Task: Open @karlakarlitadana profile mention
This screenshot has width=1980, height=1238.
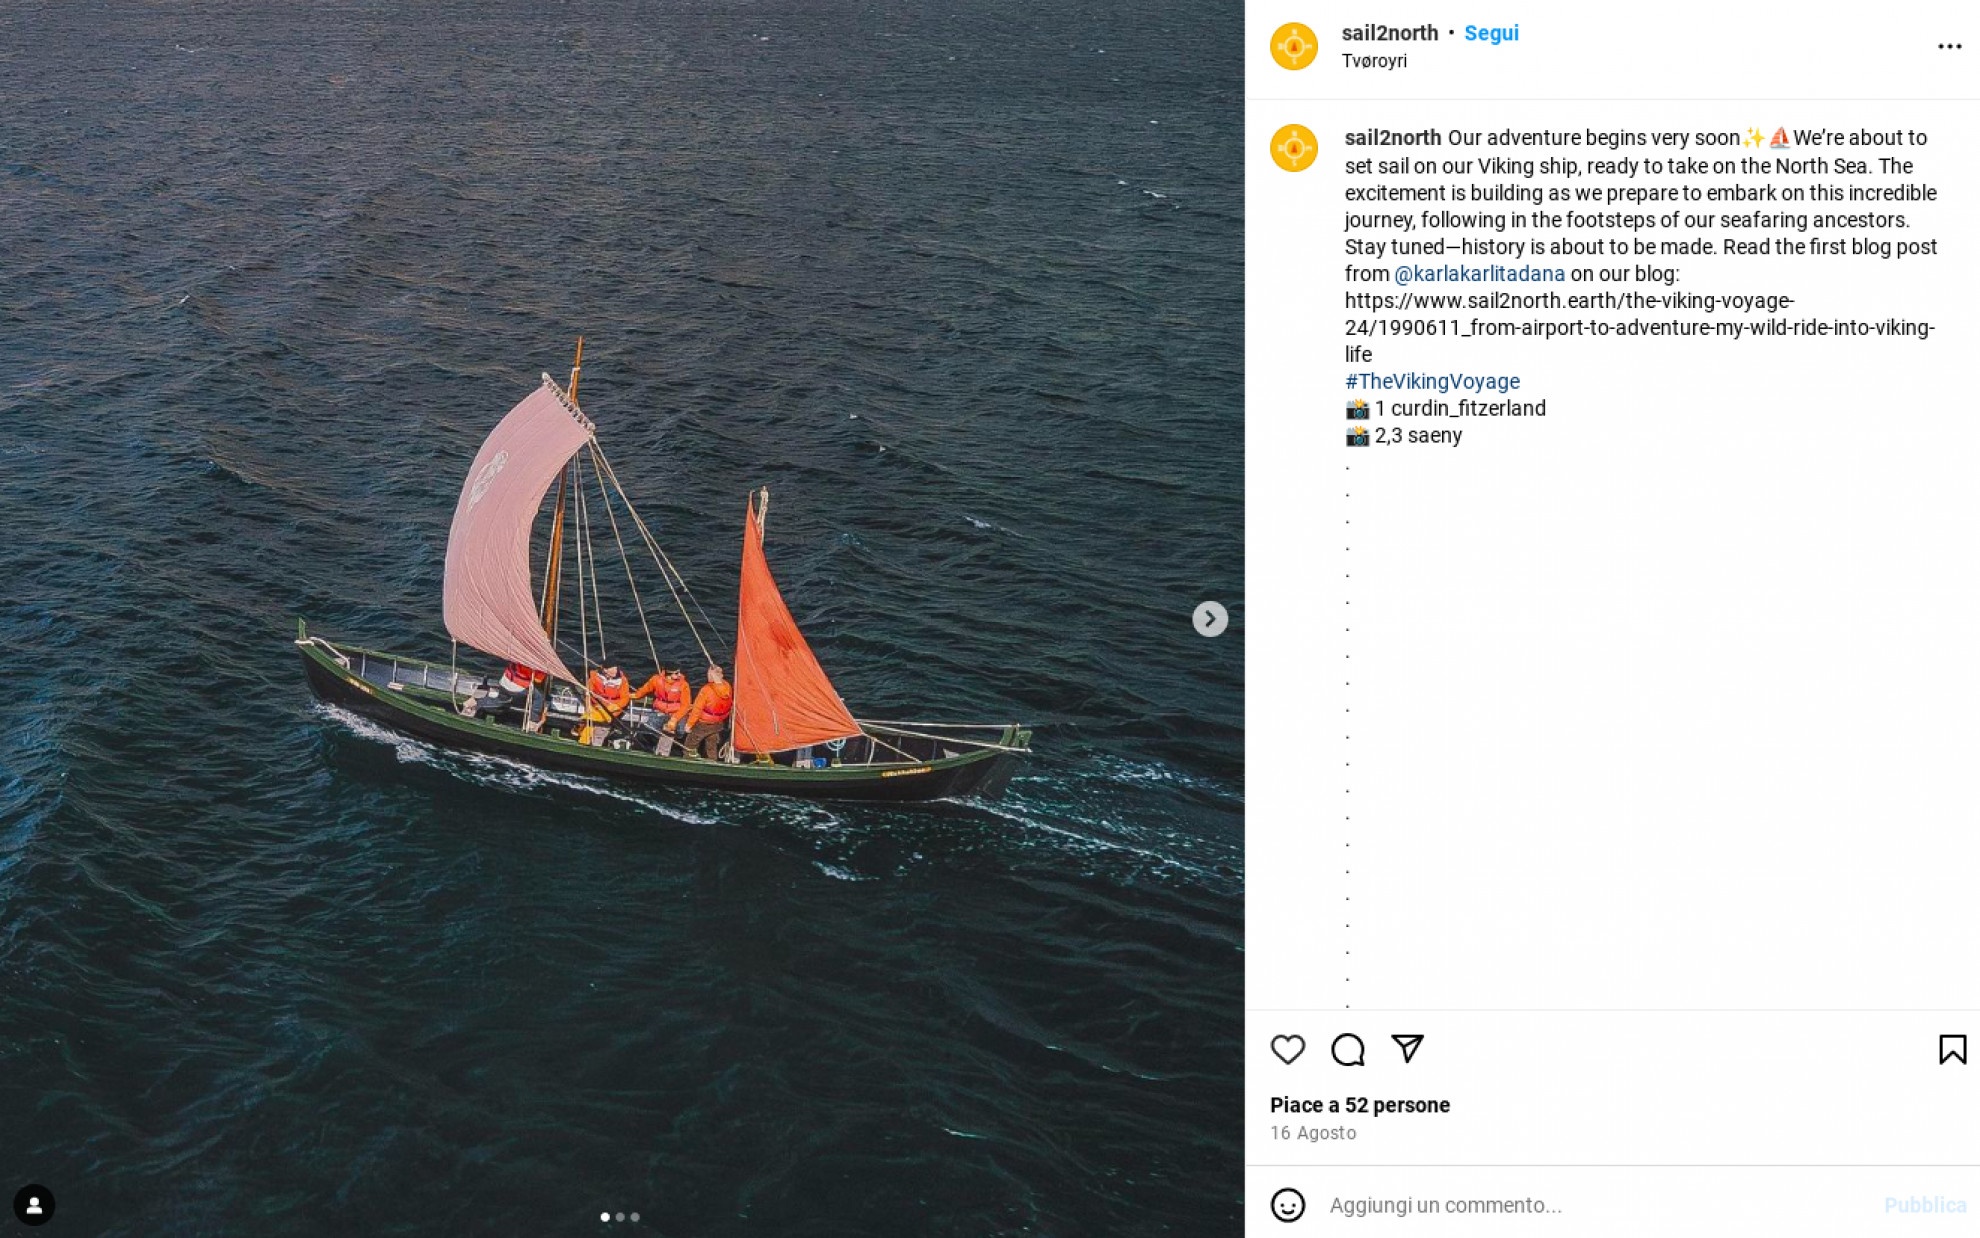Action: click(1479, 274)
